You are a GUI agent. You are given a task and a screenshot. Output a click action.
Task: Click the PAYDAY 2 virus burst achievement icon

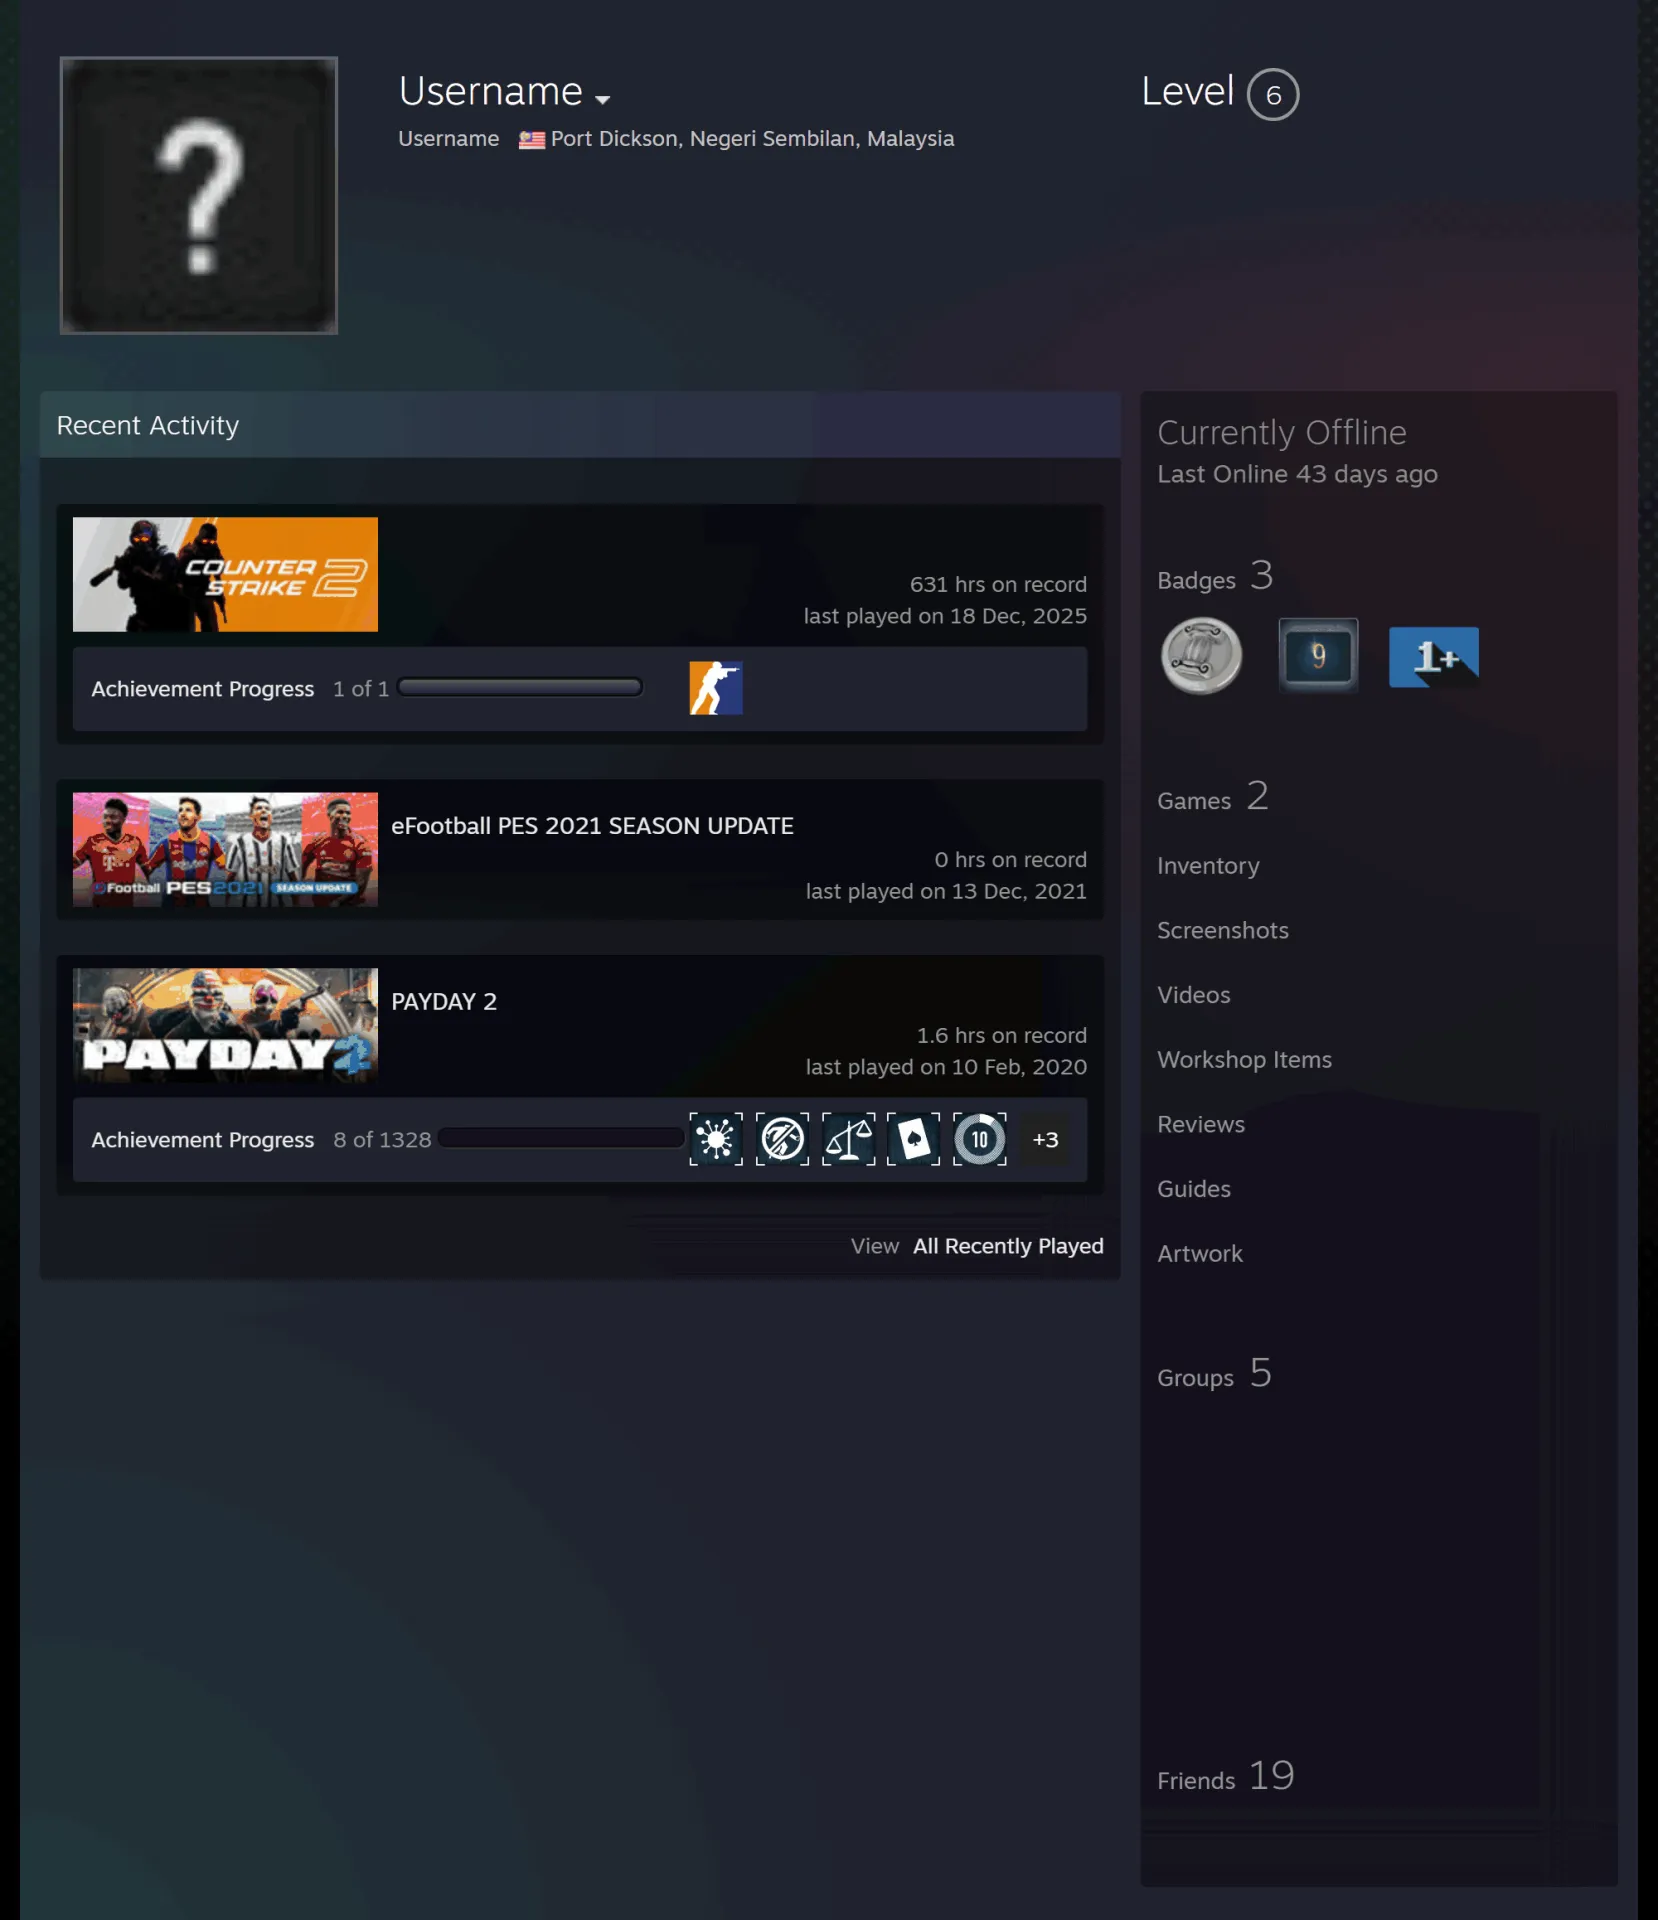716,1139
